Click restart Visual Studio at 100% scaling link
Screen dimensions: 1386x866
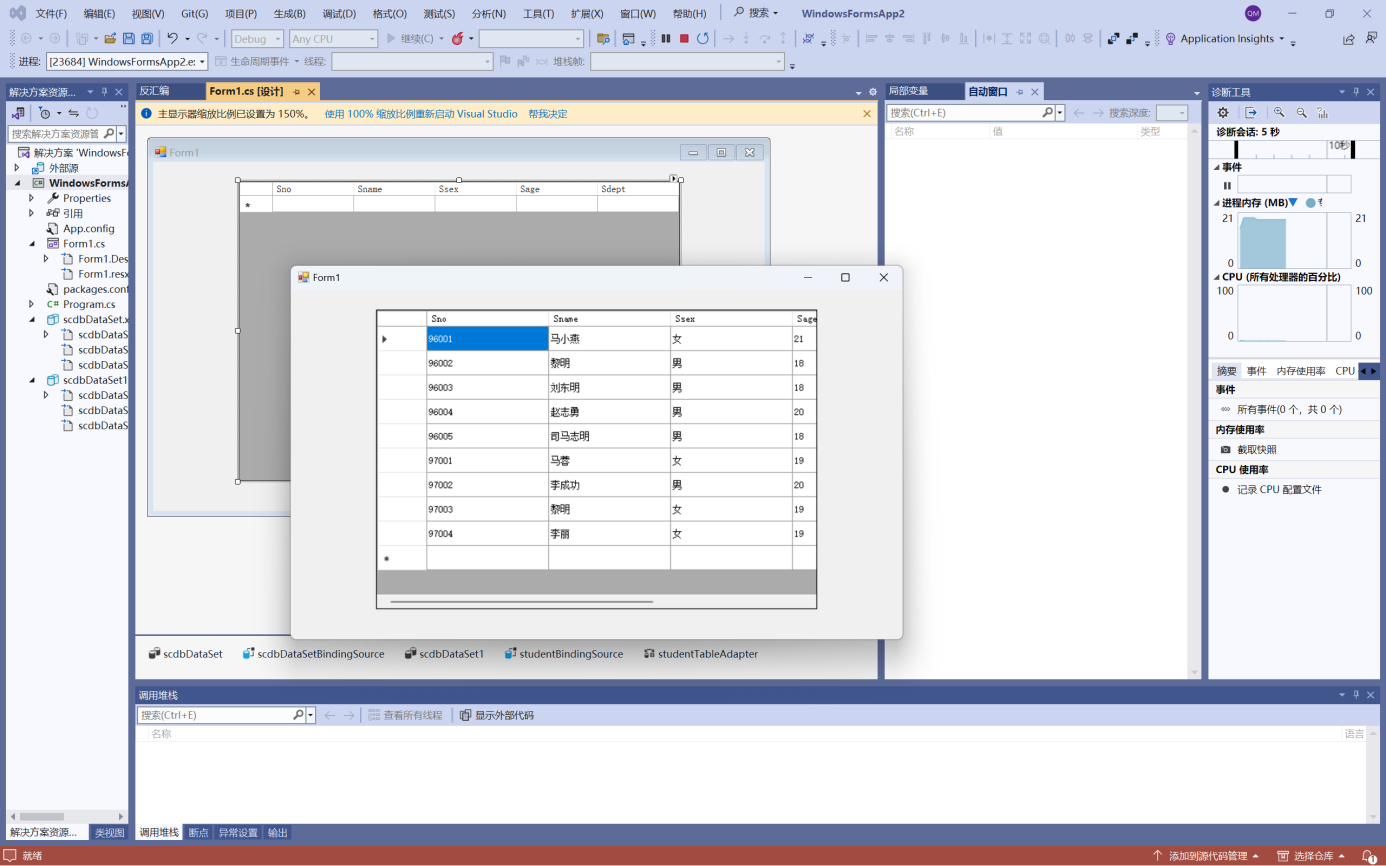click(421, 114)
